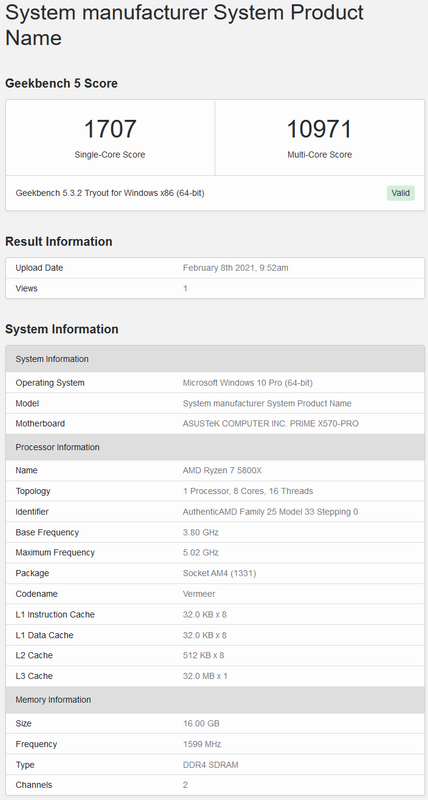Viewport: 428px width, 800px height.
Task: Click the Memory Information section header
Action: point(215,699)
